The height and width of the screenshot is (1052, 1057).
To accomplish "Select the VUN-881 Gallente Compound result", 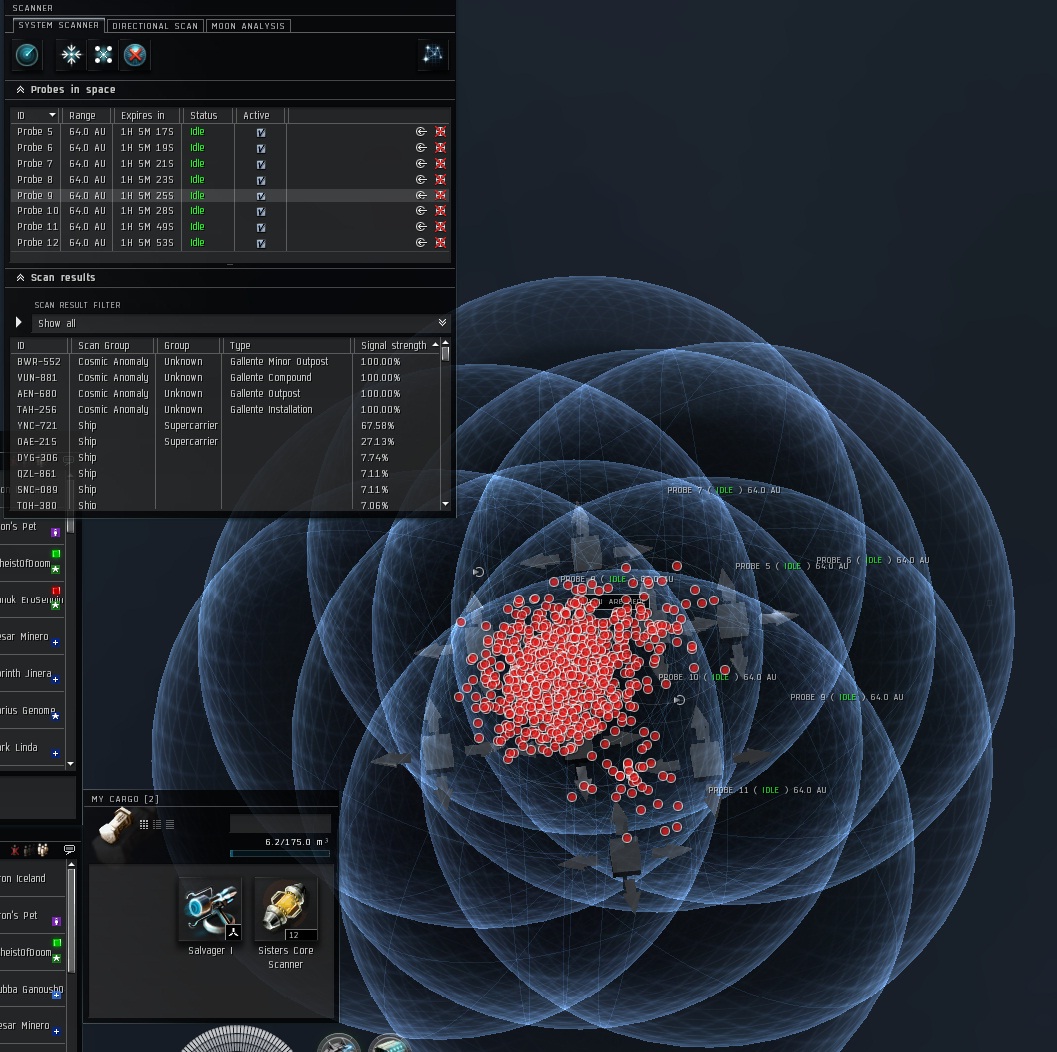I will pyautogui.click(x=226, y=378).
